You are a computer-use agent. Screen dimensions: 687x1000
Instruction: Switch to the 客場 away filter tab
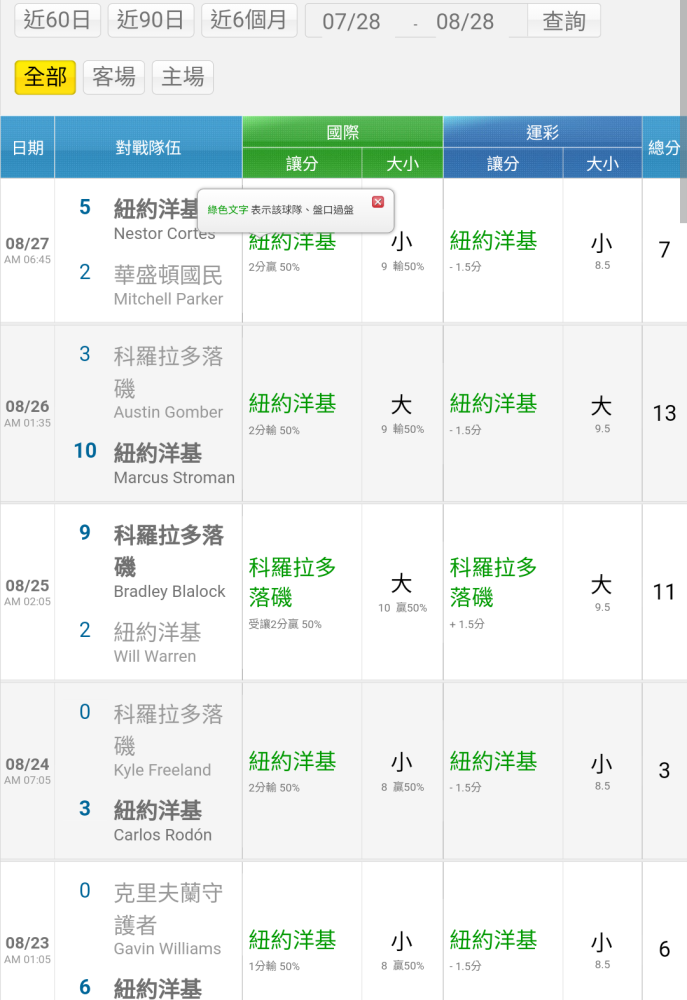[x=114, y=77]
